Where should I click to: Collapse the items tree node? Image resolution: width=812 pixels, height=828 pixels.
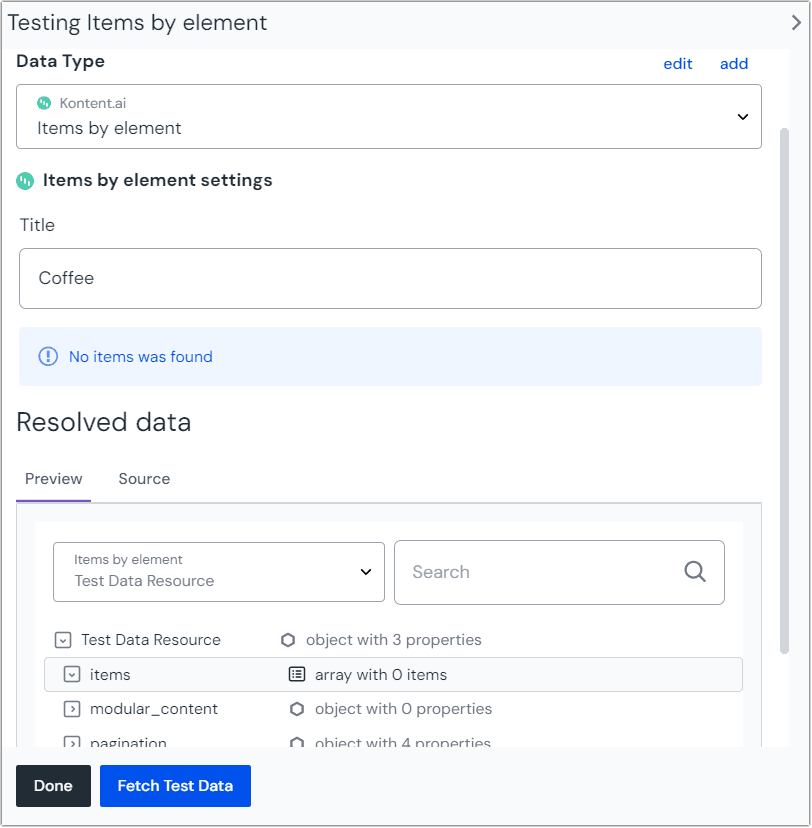coord(72,675)
